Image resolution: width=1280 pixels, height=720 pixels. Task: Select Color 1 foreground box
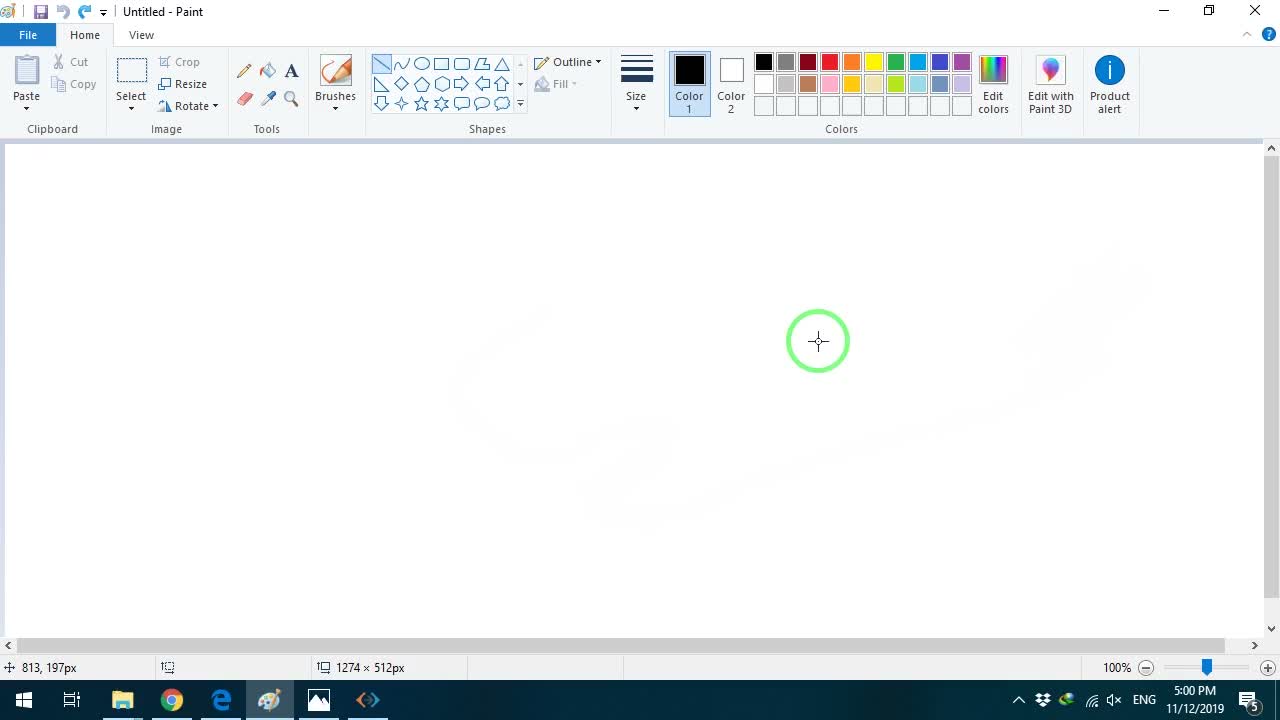[689, 83]
